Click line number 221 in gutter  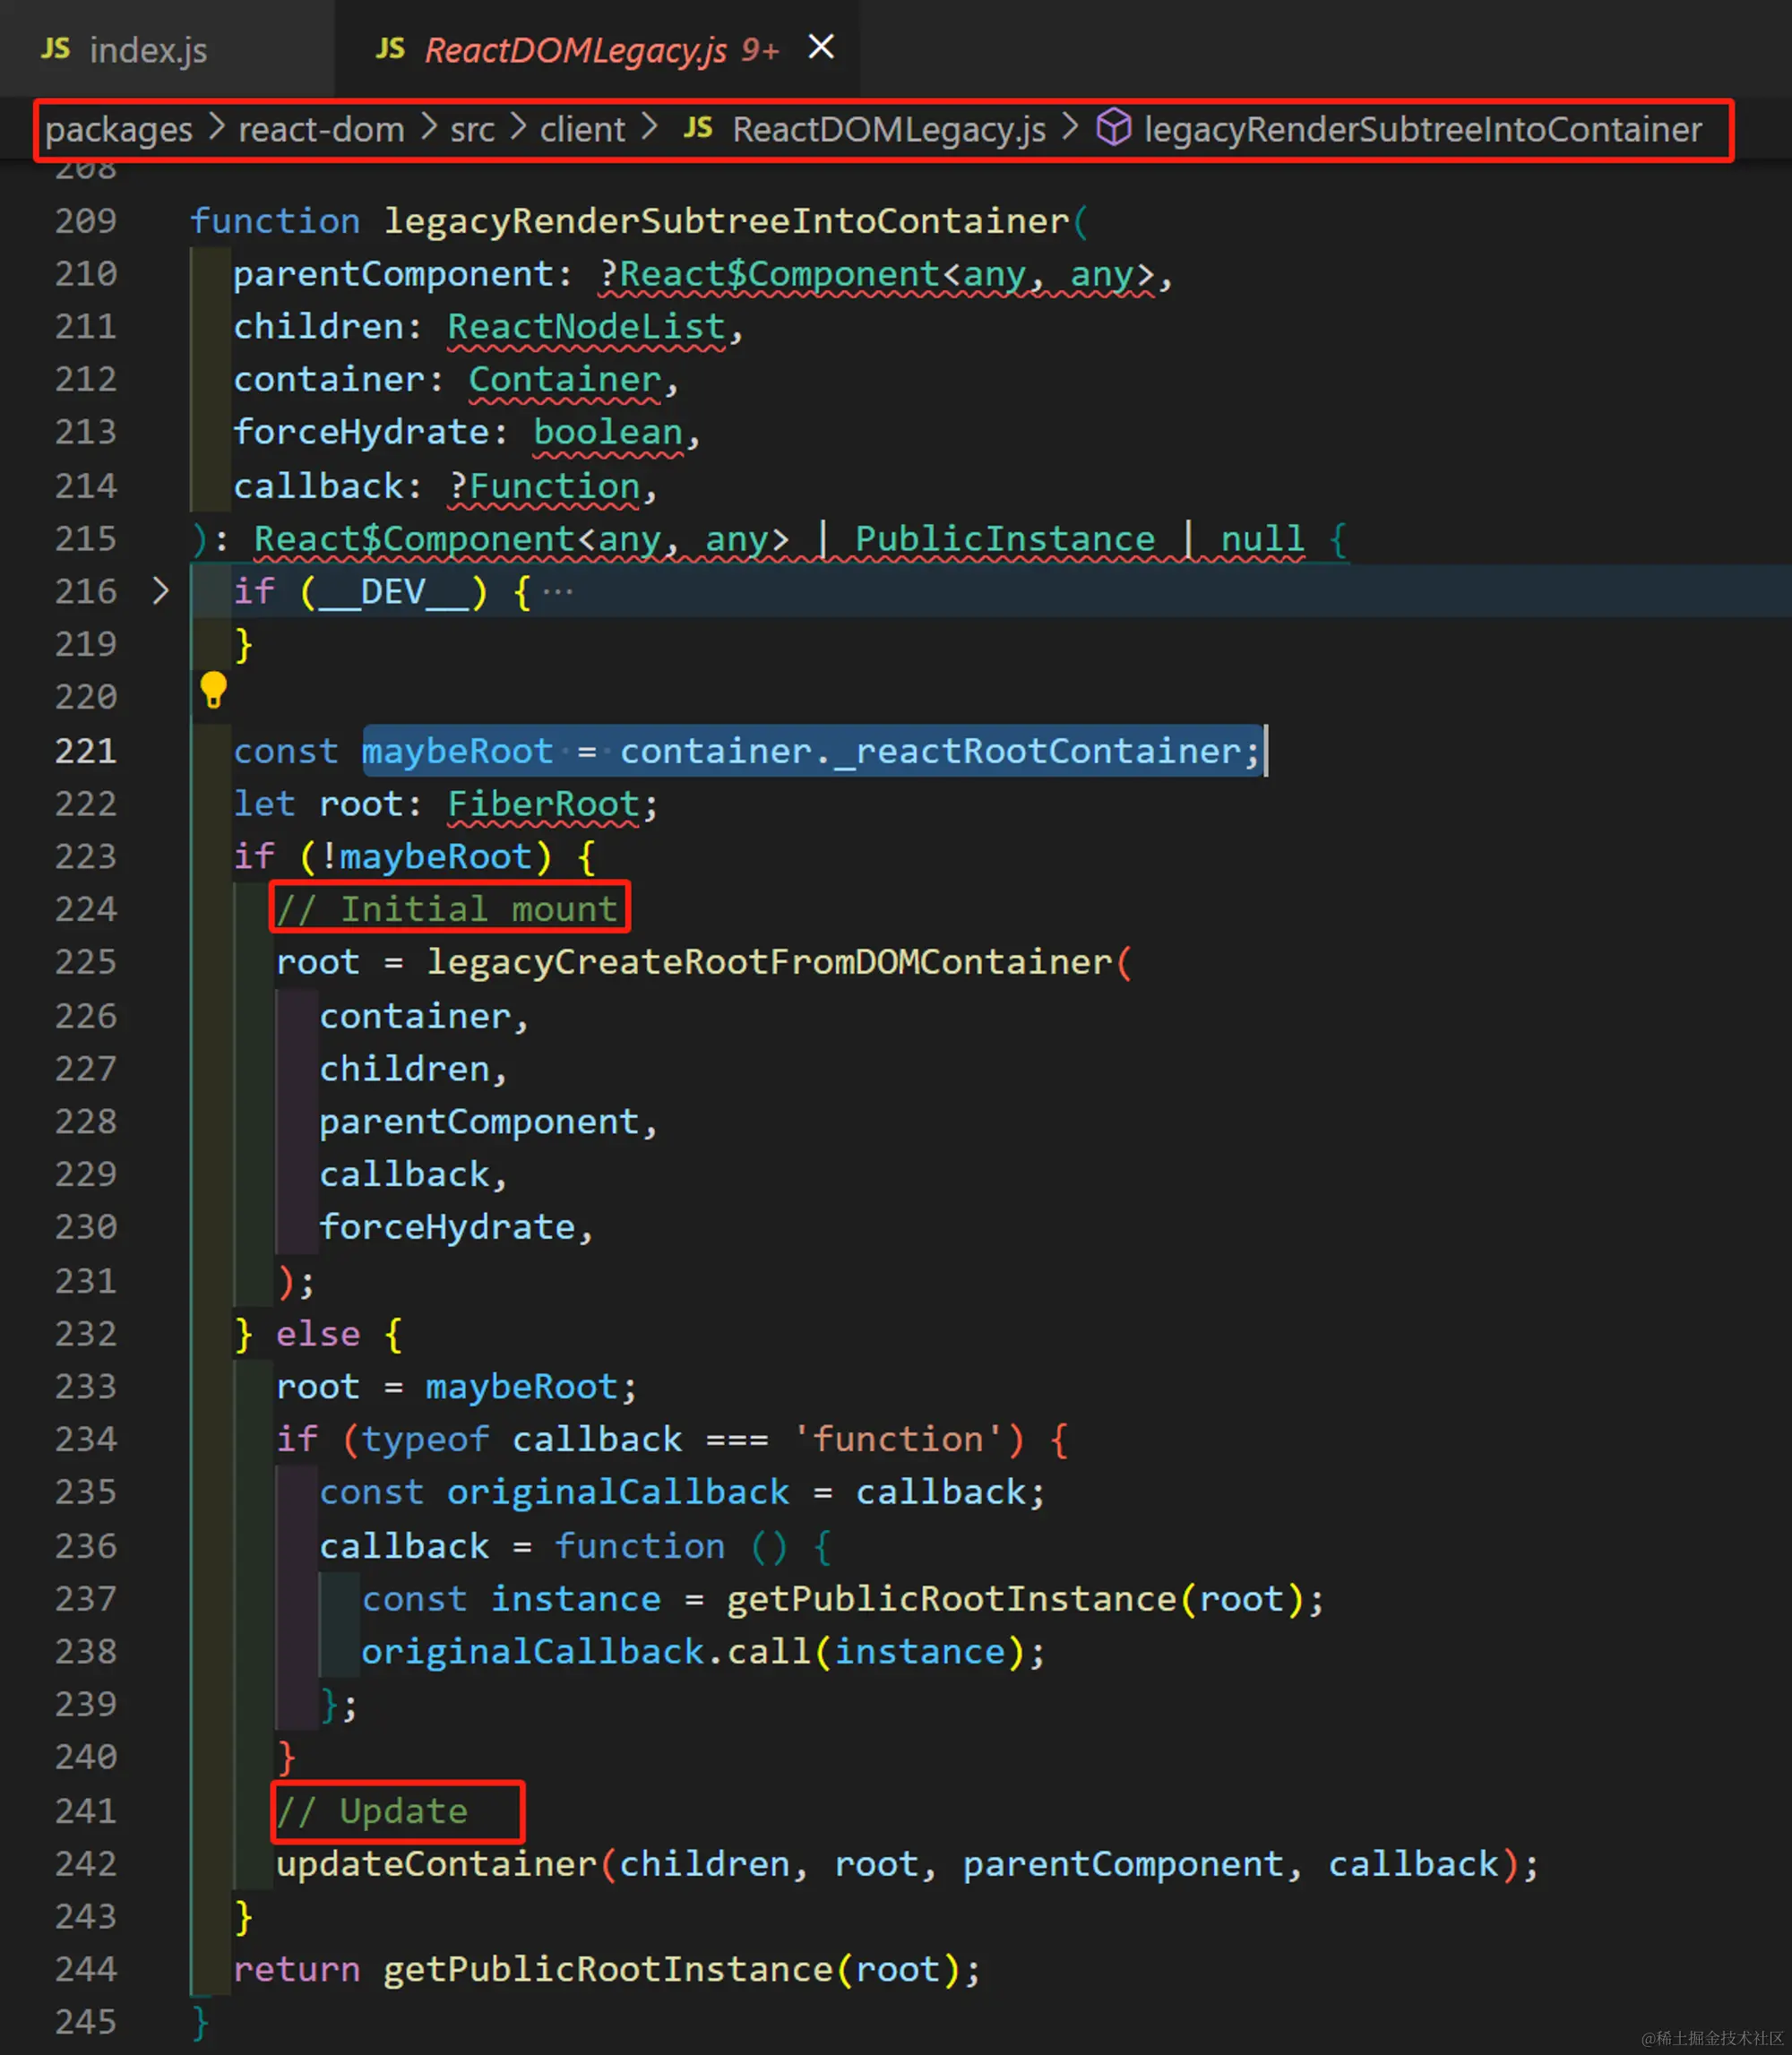86,751
